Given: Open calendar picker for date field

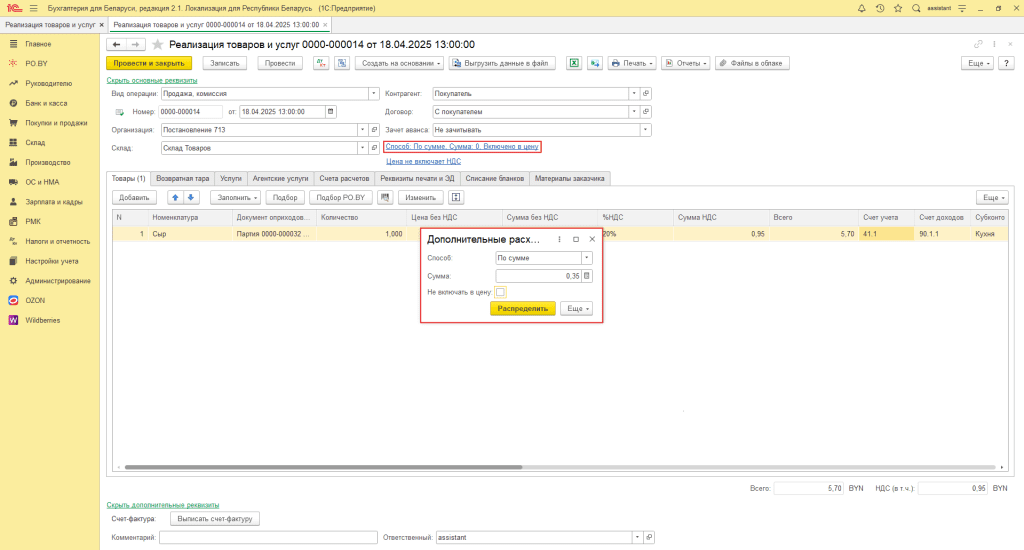Looking at the screenshot, I should [330, 112].
